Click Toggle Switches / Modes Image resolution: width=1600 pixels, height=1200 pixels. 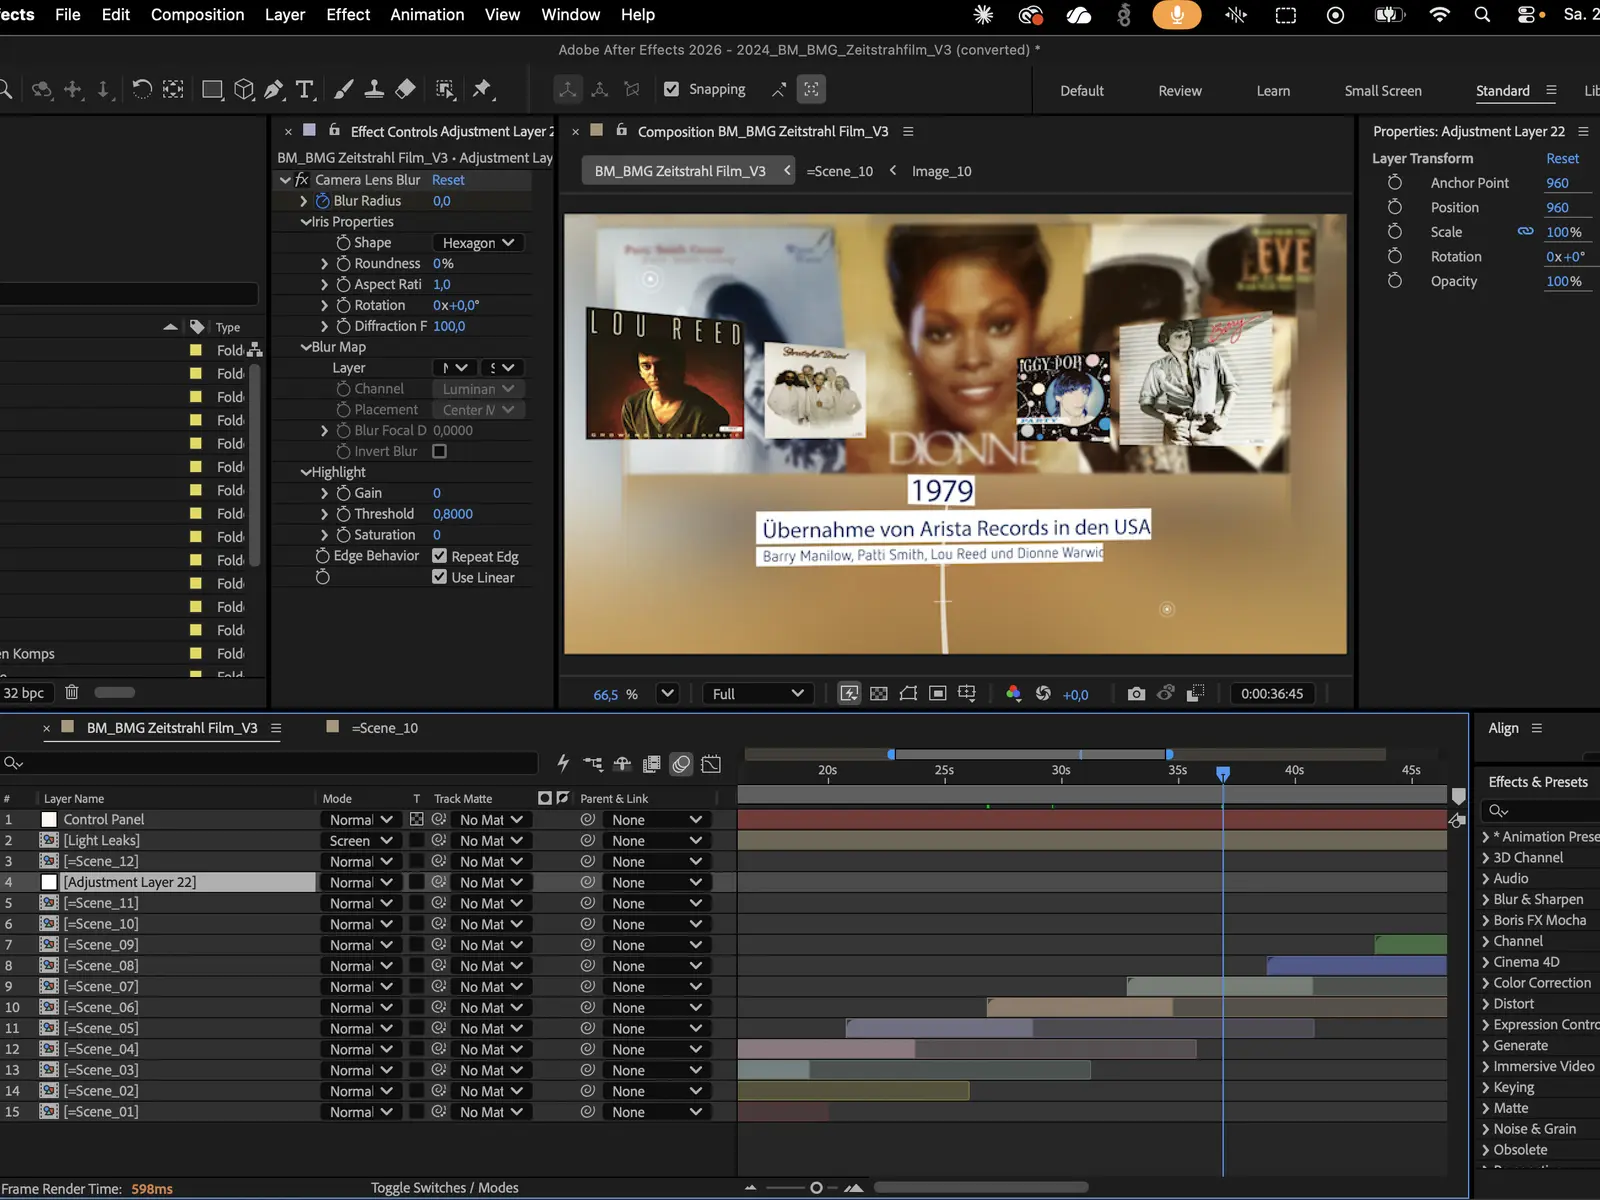[x=445, y=1188]
